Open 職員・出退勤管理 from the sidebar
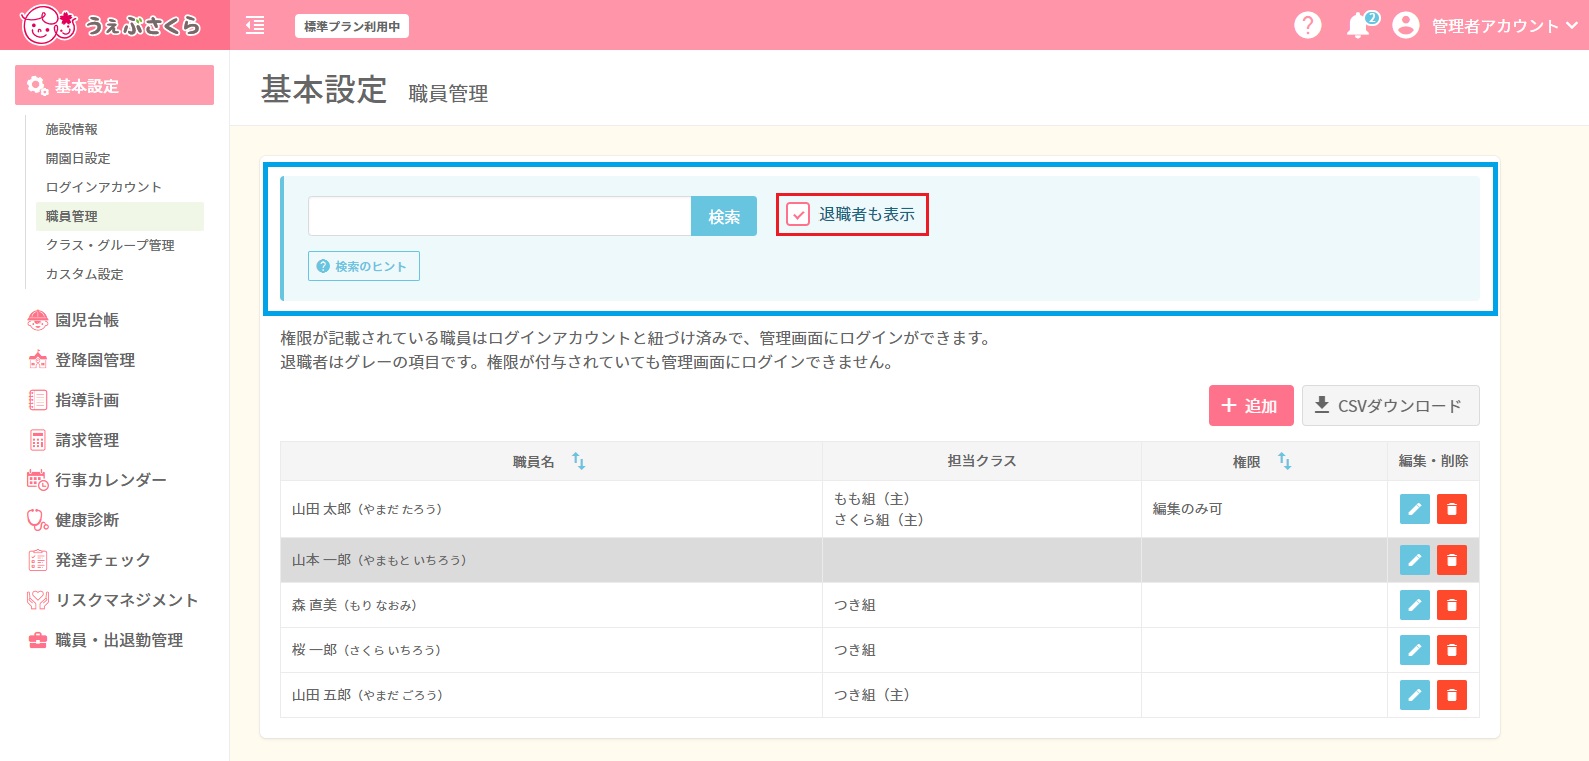This screenshot has width=1589, height=761. [119, 640]
